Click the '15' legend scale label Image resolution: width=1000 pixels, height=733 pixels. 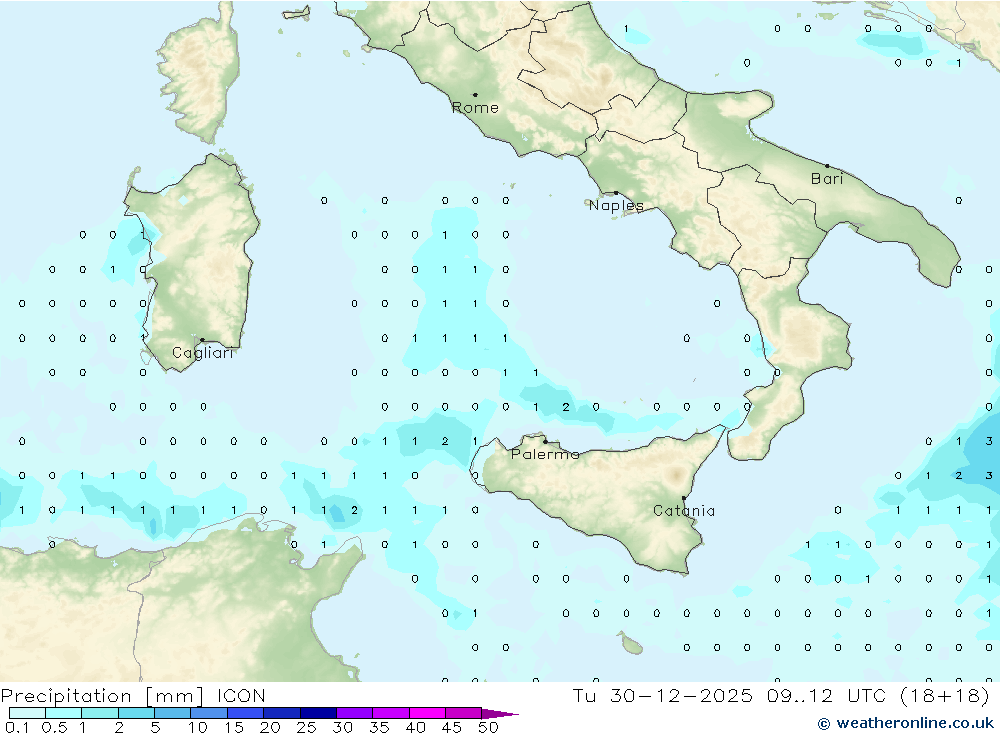pyautogui.click(x=234, y=727)
